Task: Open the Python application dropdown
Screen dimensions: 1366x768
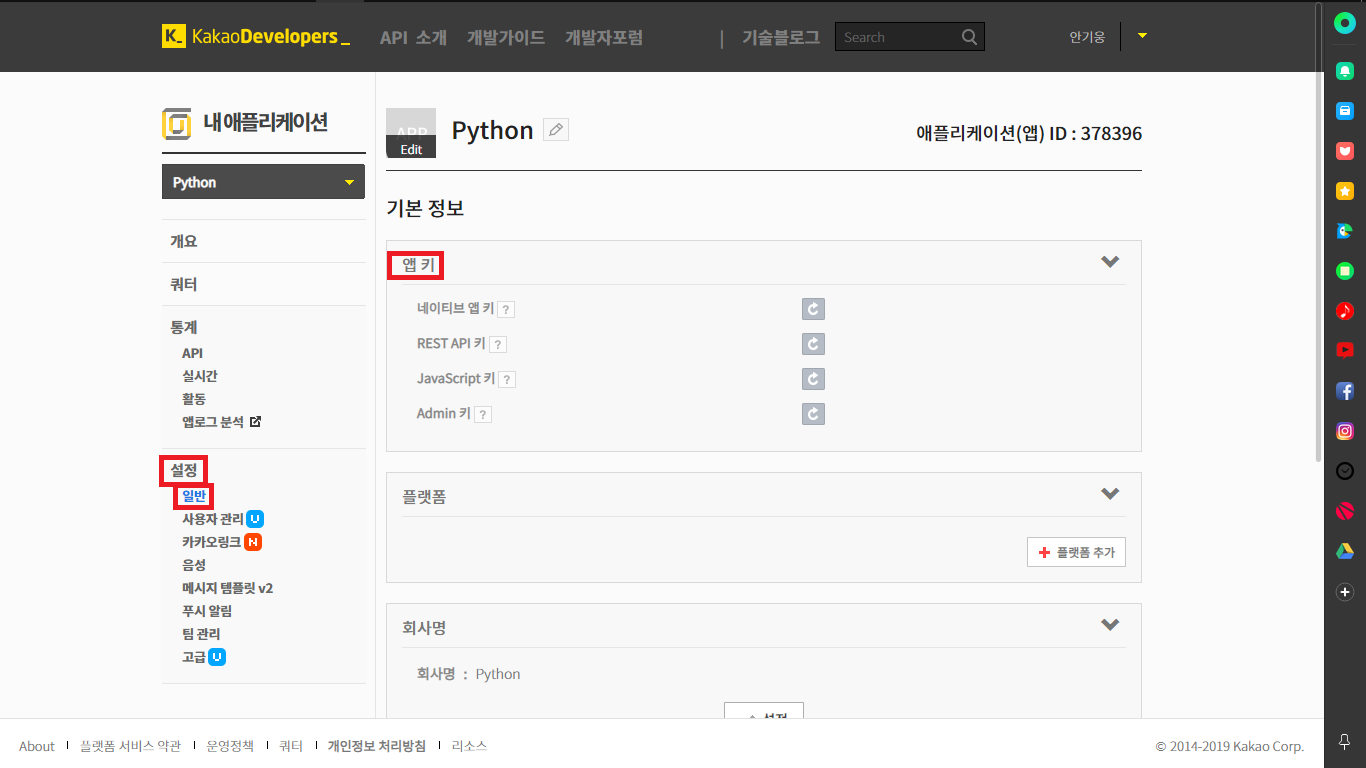Action: pyautogui.click(x=263, y=182)
